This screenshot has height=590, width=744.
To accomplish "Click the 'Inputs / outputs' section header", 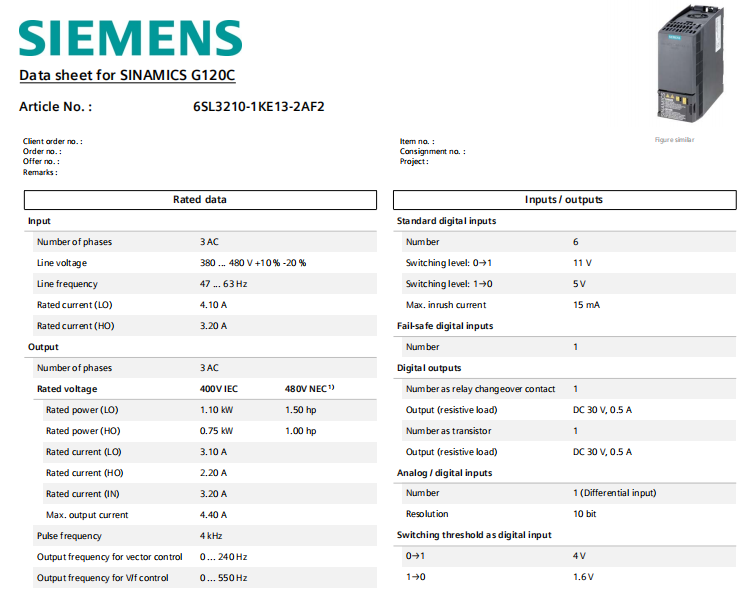I will click(x=564, y=199).
